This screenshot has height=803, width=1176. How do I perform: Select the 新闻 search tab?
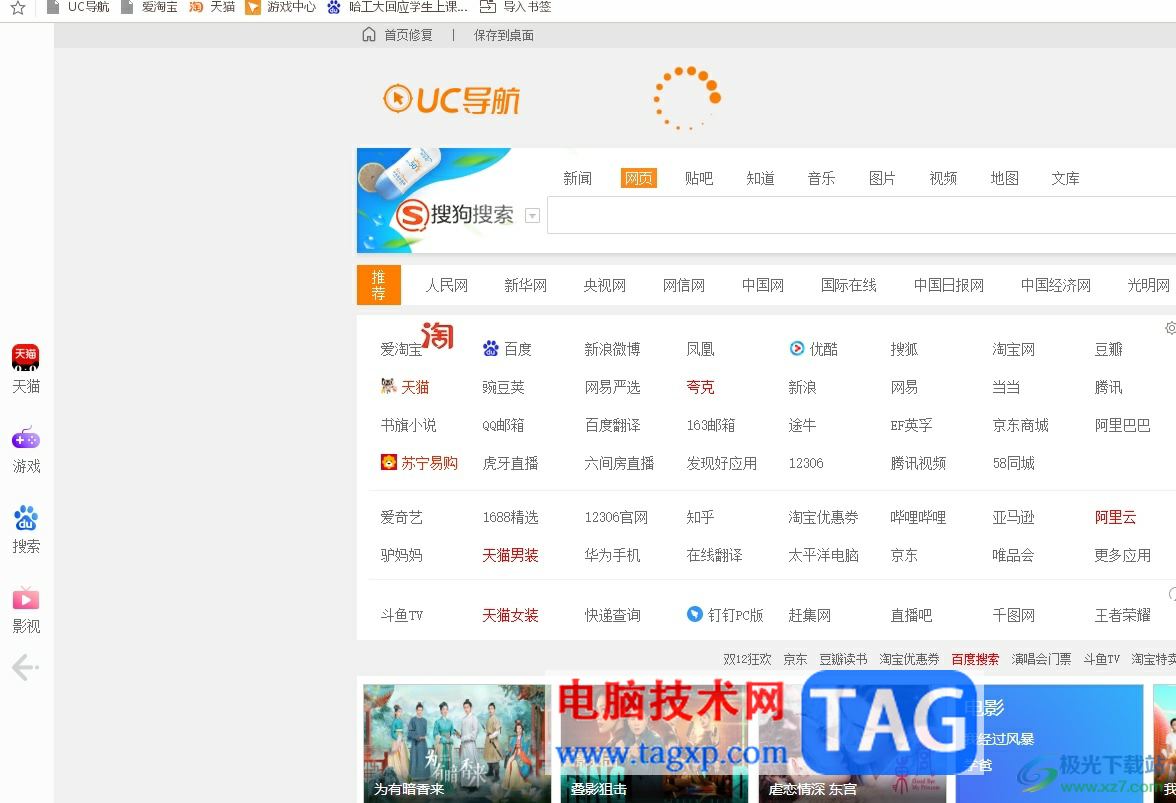(578, 178)
